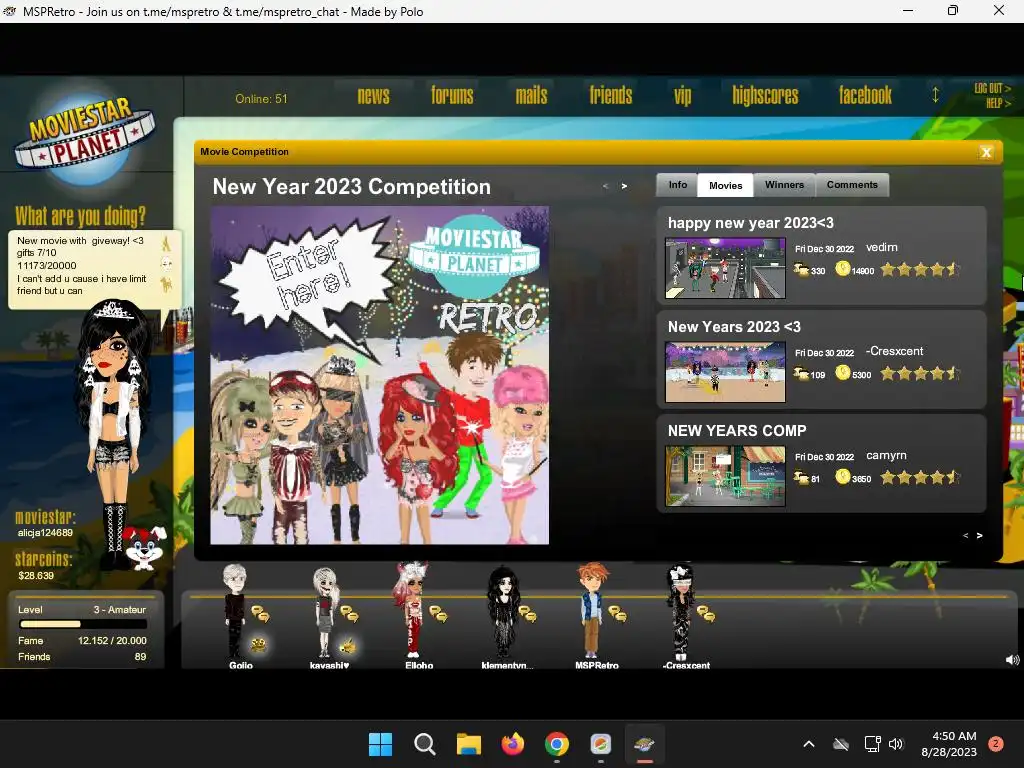The width and height of the screenshot is (1024, 768).
Task: Open 'New Years 2023 <3' movie thumbnail
Action: tap(725, 372)
